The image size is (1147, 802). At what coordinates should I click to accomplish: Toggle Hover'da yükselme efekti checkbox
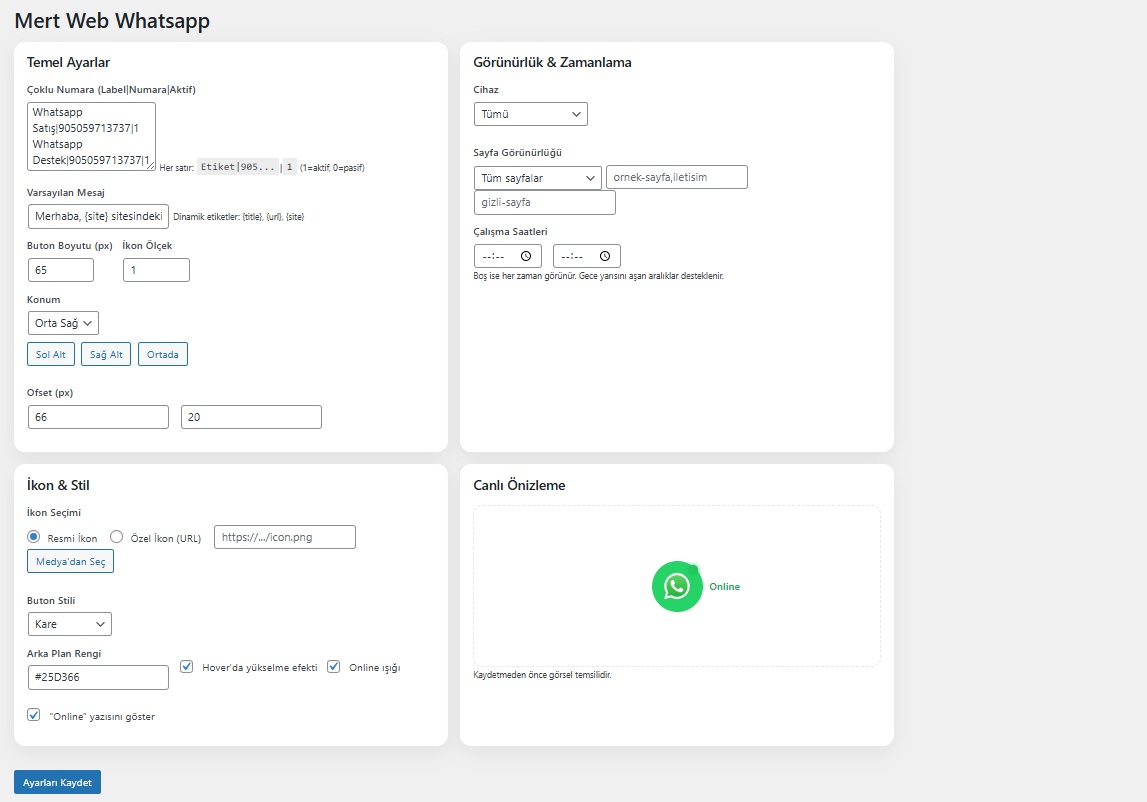[x=187, y=667]
